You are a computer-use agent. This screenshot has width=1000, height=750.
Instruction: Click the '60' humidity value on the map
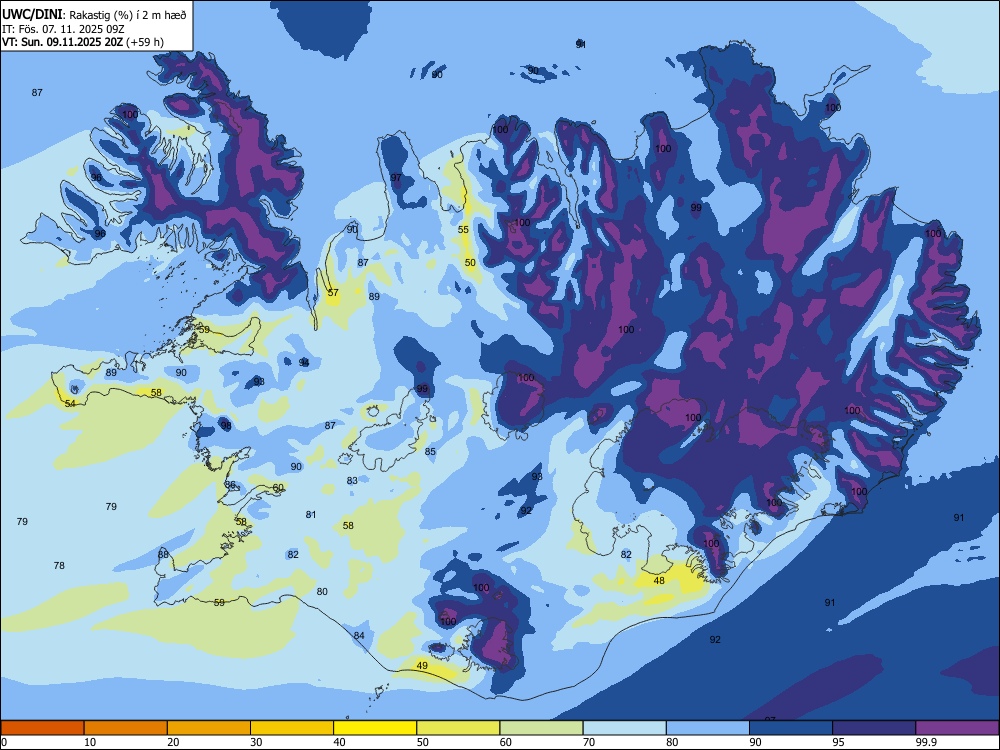click(x=278, y=487)
